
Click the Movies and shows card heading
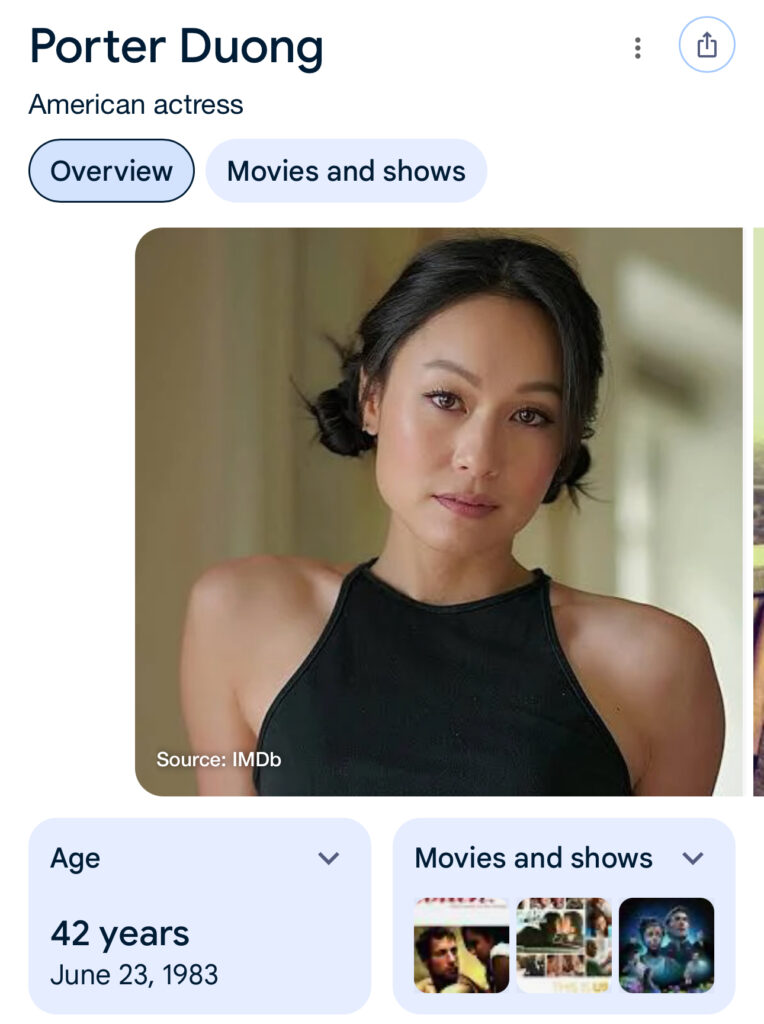tap(533, 858)
